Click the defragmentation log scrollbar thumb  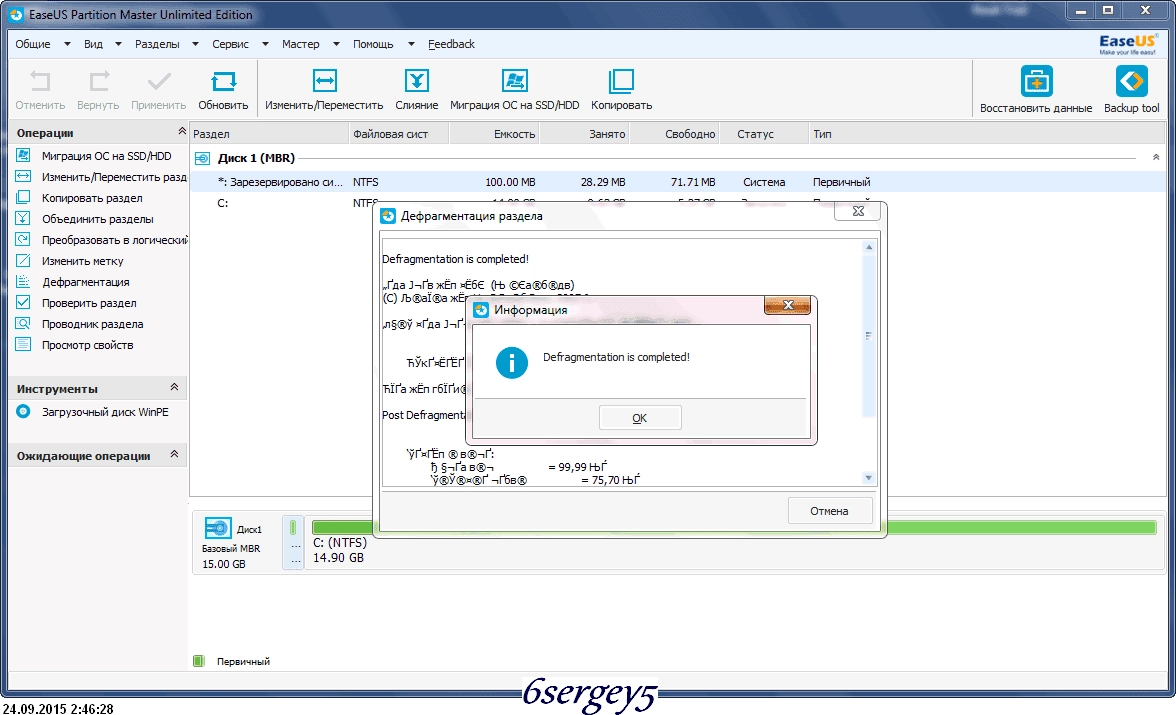(x=868, y=335)
